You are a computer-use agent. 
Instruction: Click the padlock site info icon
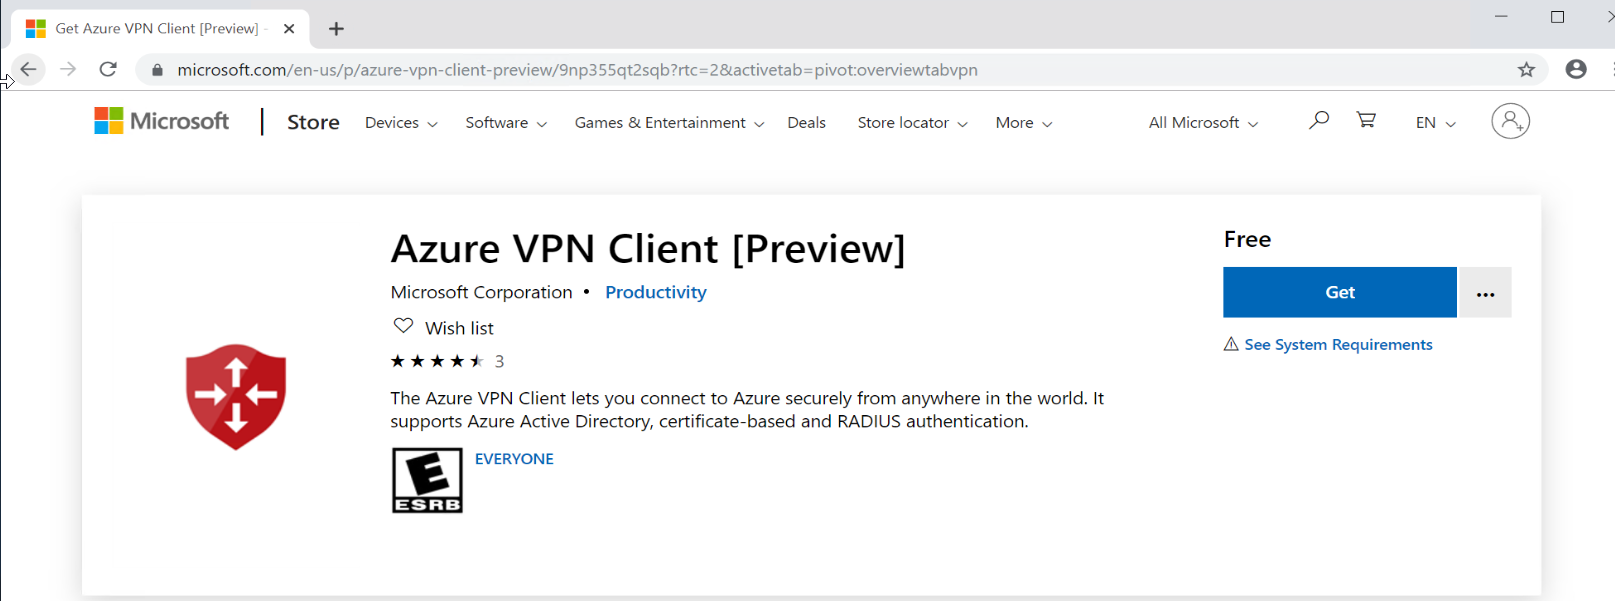click(157, 70)
